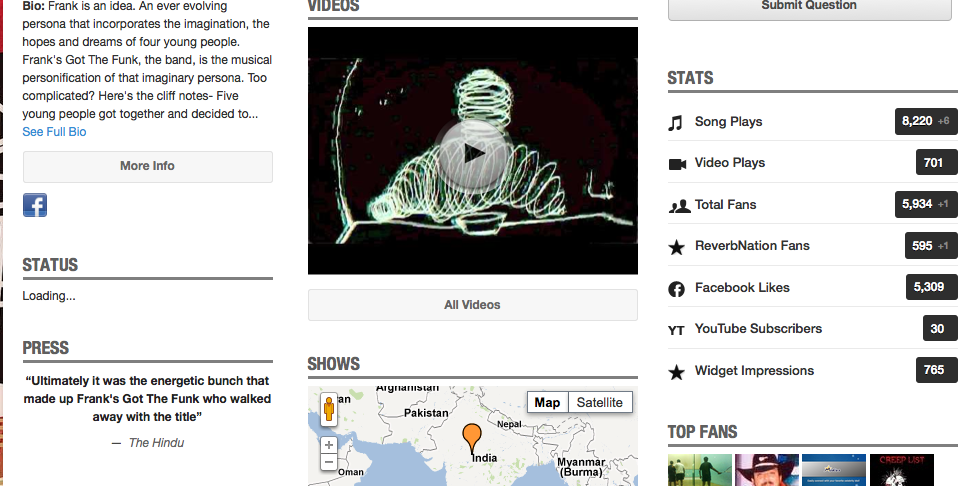Click the orange India map marker
The height and width of the screenshot is (486, 977).
[472, 436]
